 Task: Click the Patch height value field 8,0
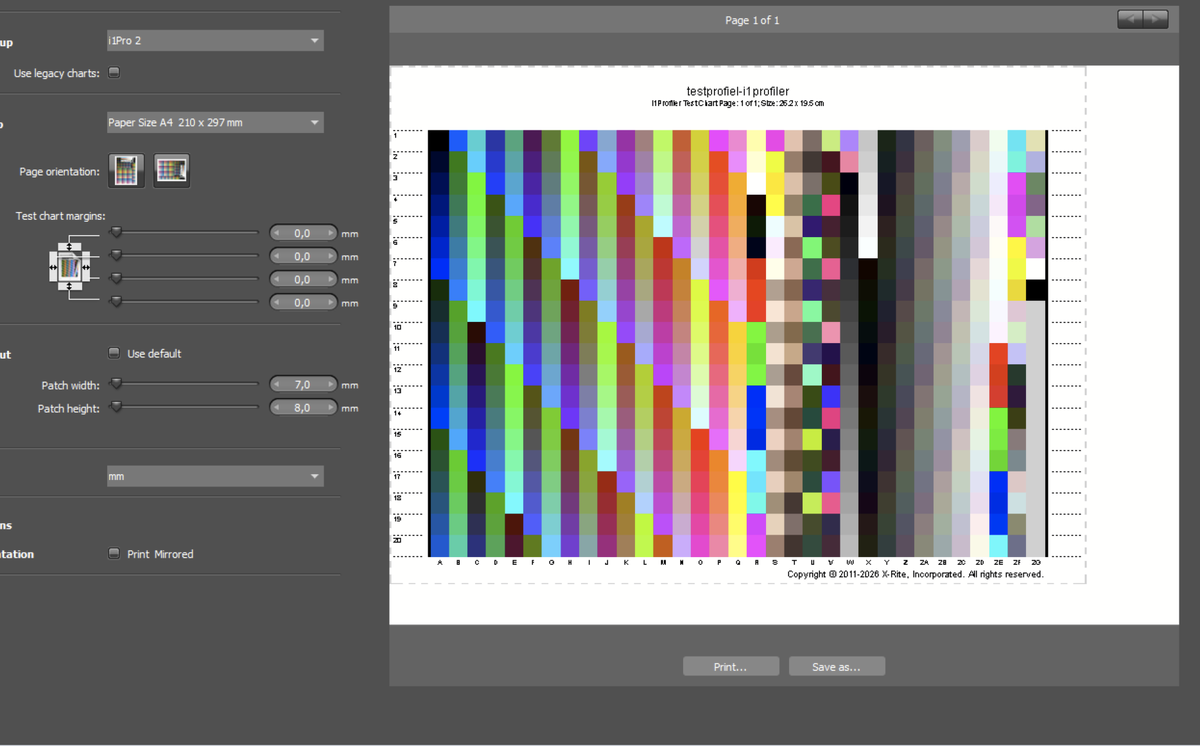pos(303,408)
